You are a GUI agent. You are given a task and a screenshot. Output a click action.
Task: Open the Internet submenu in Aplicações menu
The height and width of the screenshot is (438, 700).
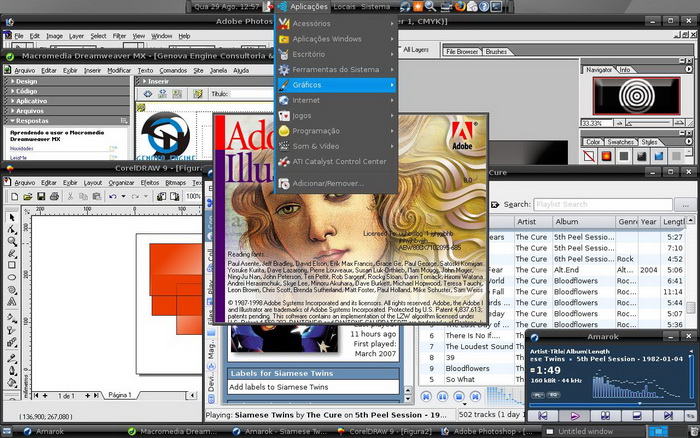[x=306, y=100]
